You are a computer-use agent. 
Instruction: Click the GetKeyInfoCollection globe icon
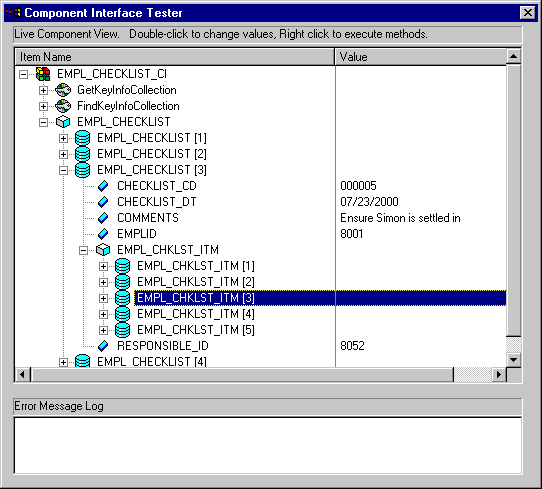63,90
